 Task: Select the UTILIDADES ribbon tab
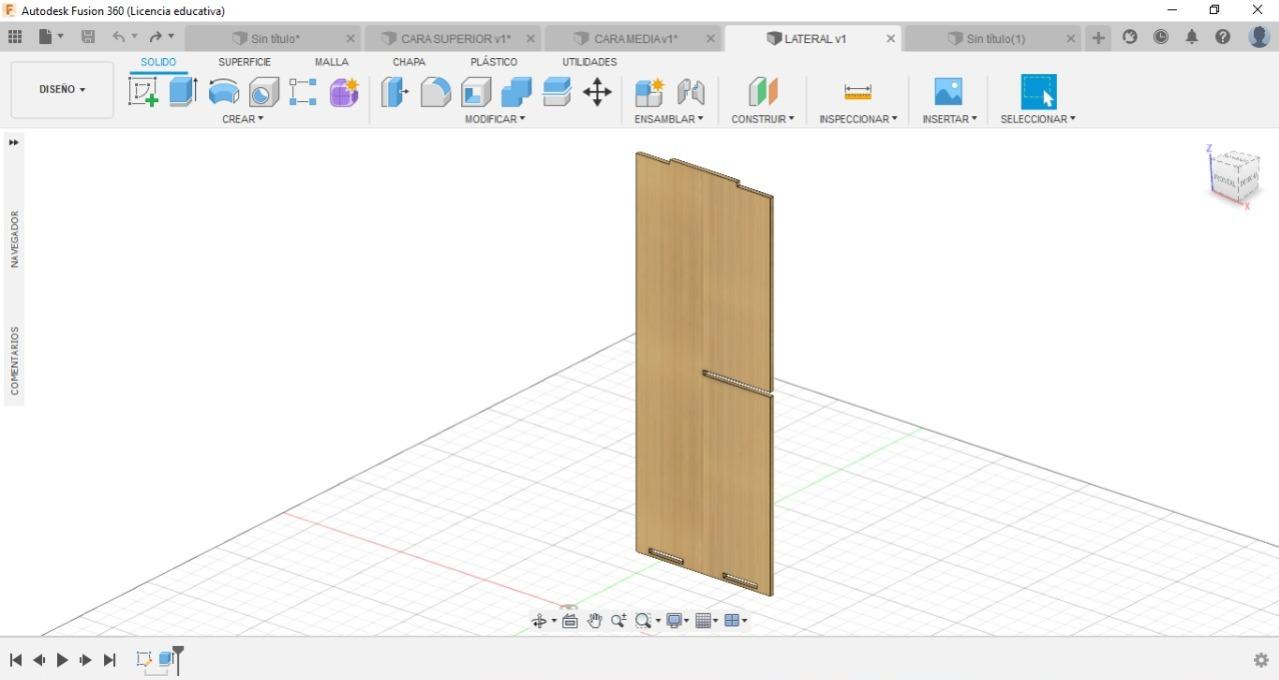589,62
